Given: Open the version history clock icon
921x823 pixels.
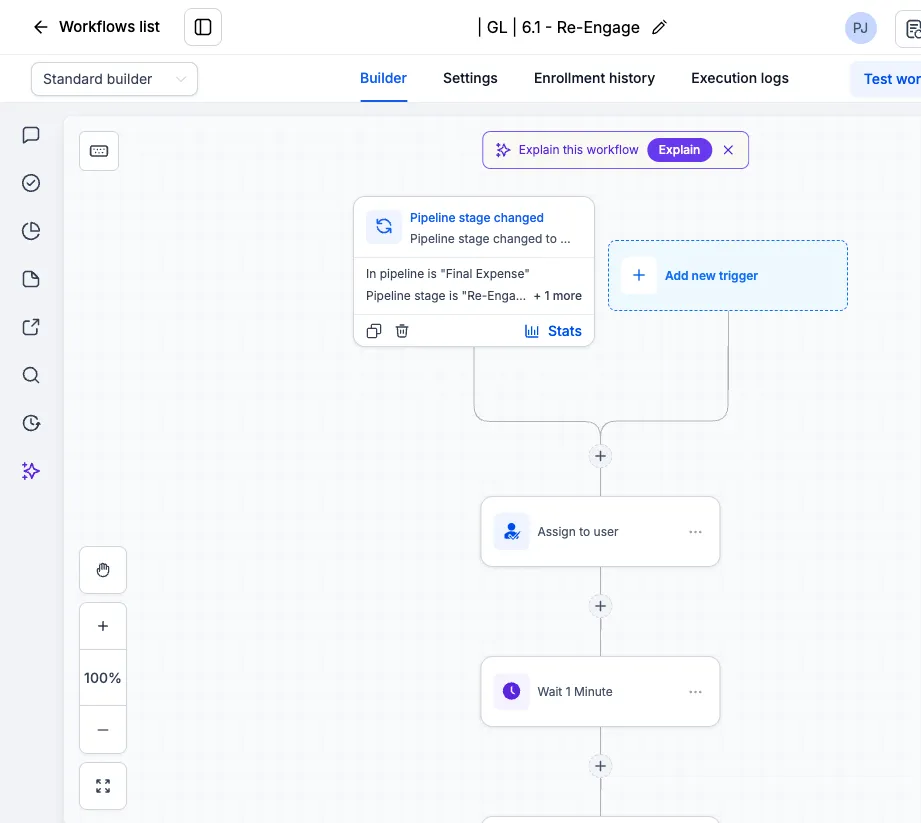Looking at the screenshot, I should coord(31,423).
